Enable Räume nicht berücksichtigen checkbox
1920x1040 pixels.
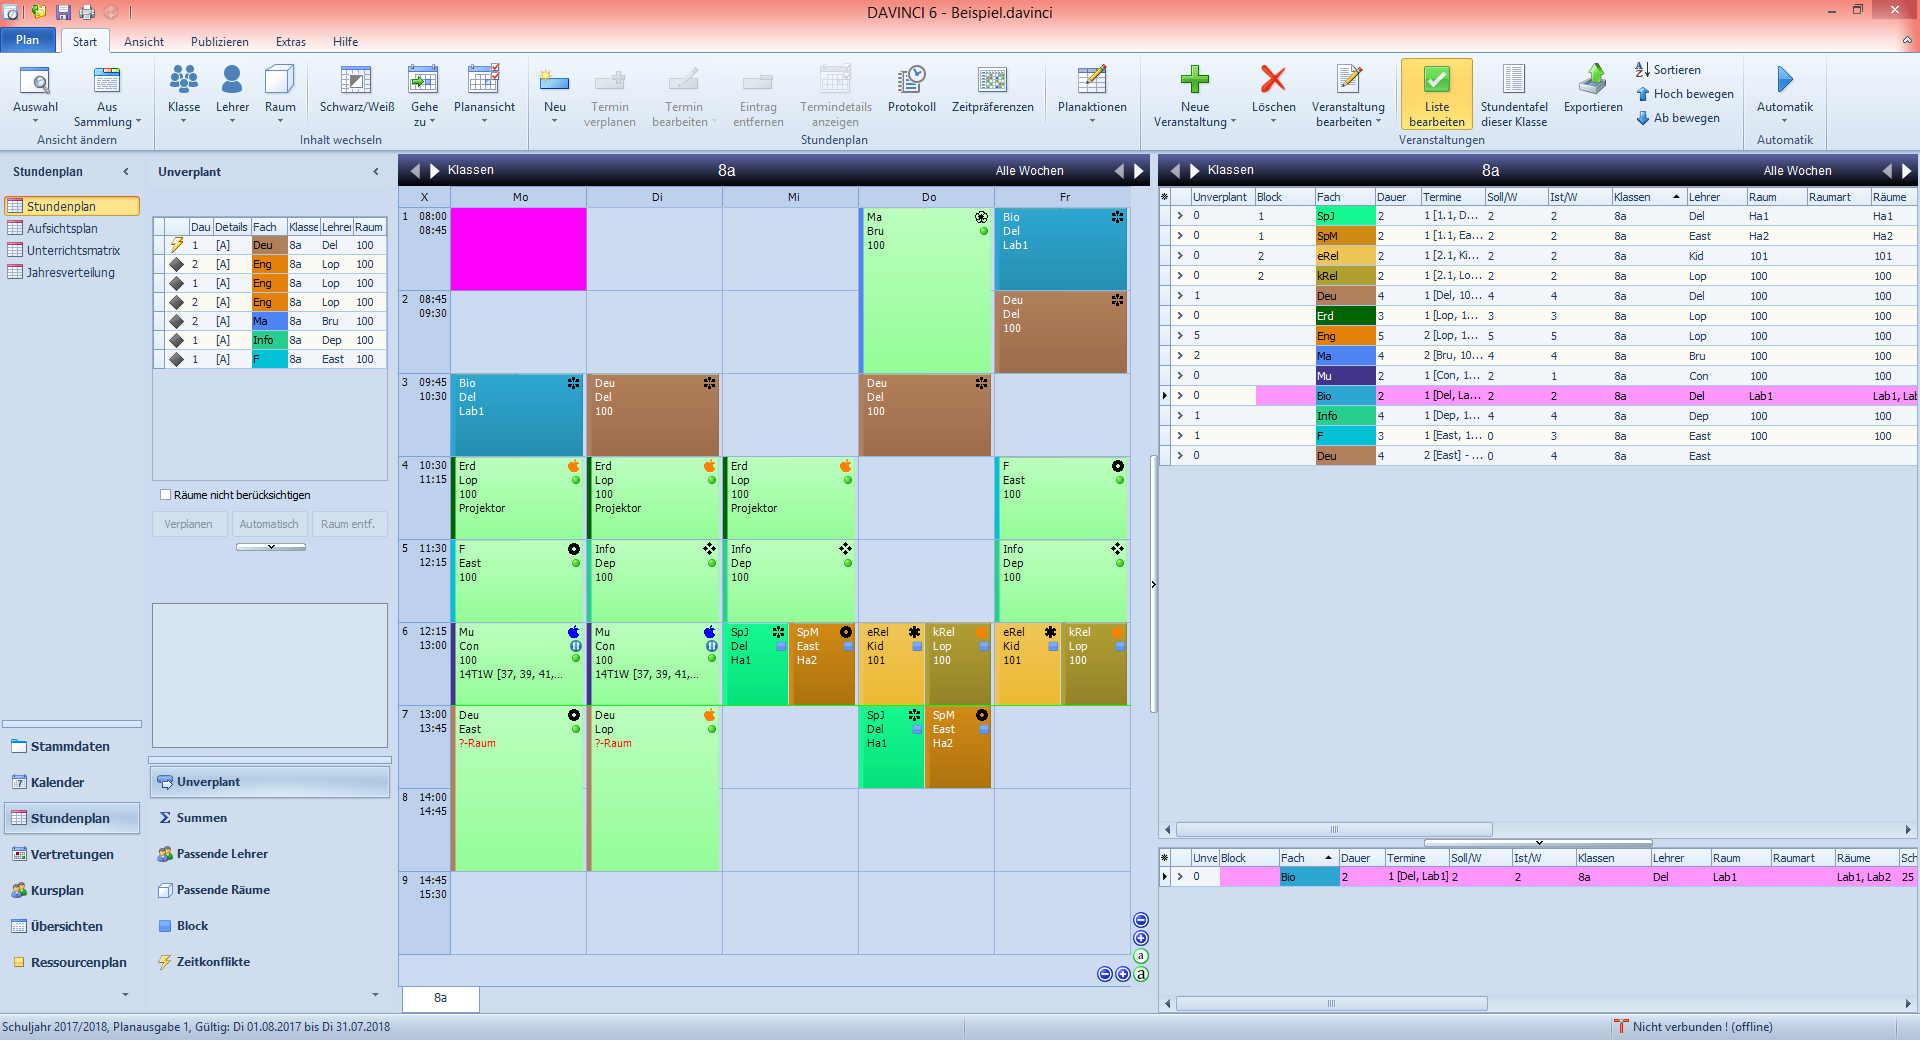(166, 495)
